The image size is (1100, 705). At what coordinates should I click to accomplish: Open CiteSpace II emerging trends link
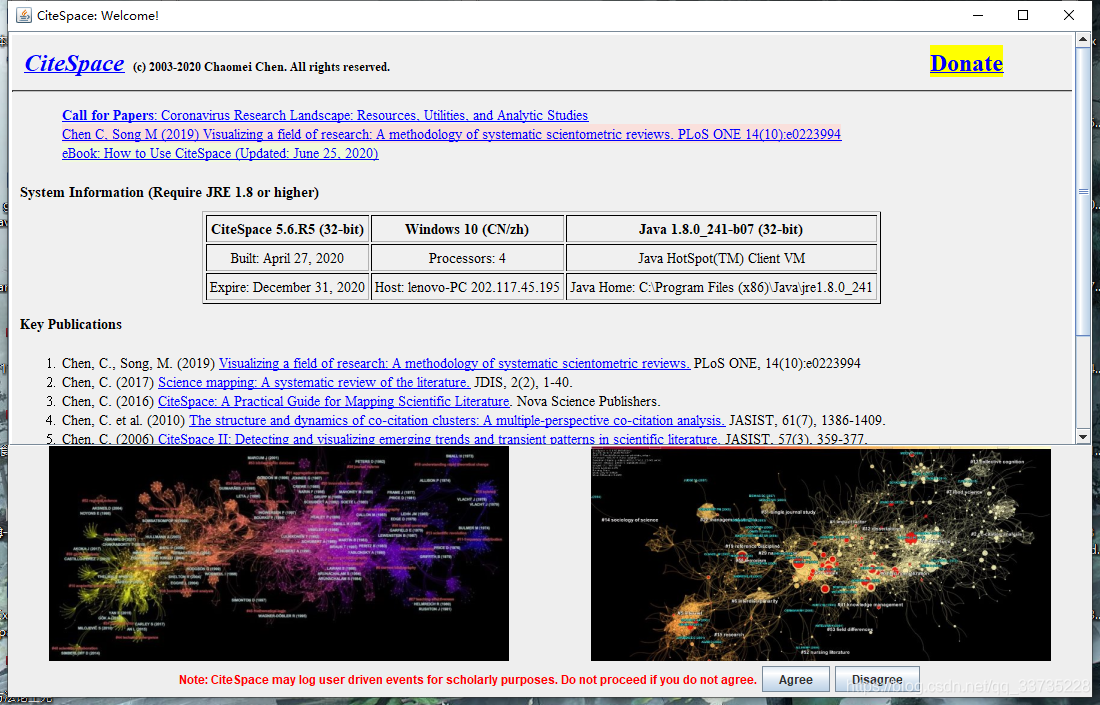pos(439,439)
